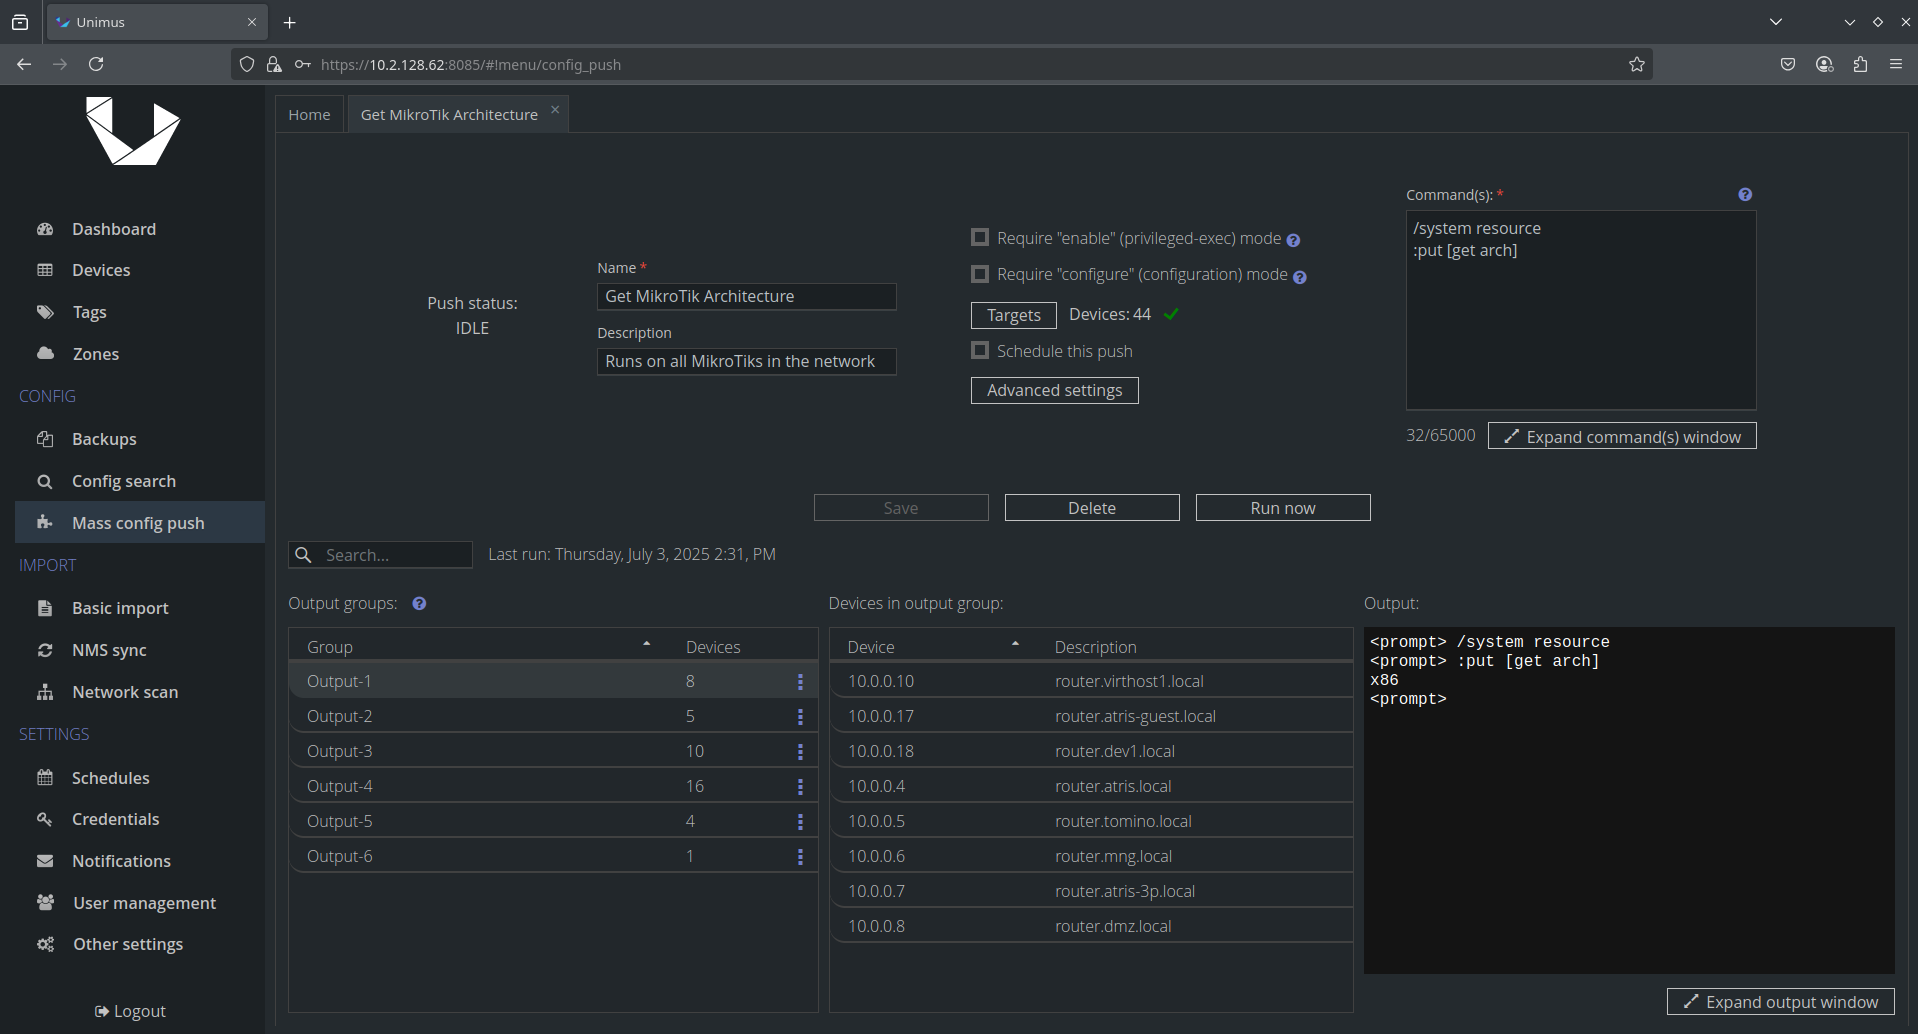Image resolution: width=1918 pixels, height=1034 pixels.
Task: Open Mass config push menu item
Action: click(138, 523)
